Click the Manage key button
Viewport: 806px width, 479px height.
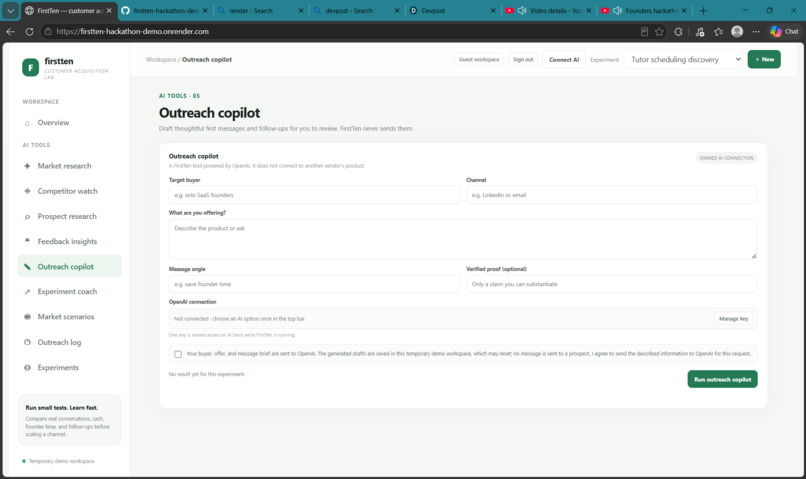coord(734,319)
